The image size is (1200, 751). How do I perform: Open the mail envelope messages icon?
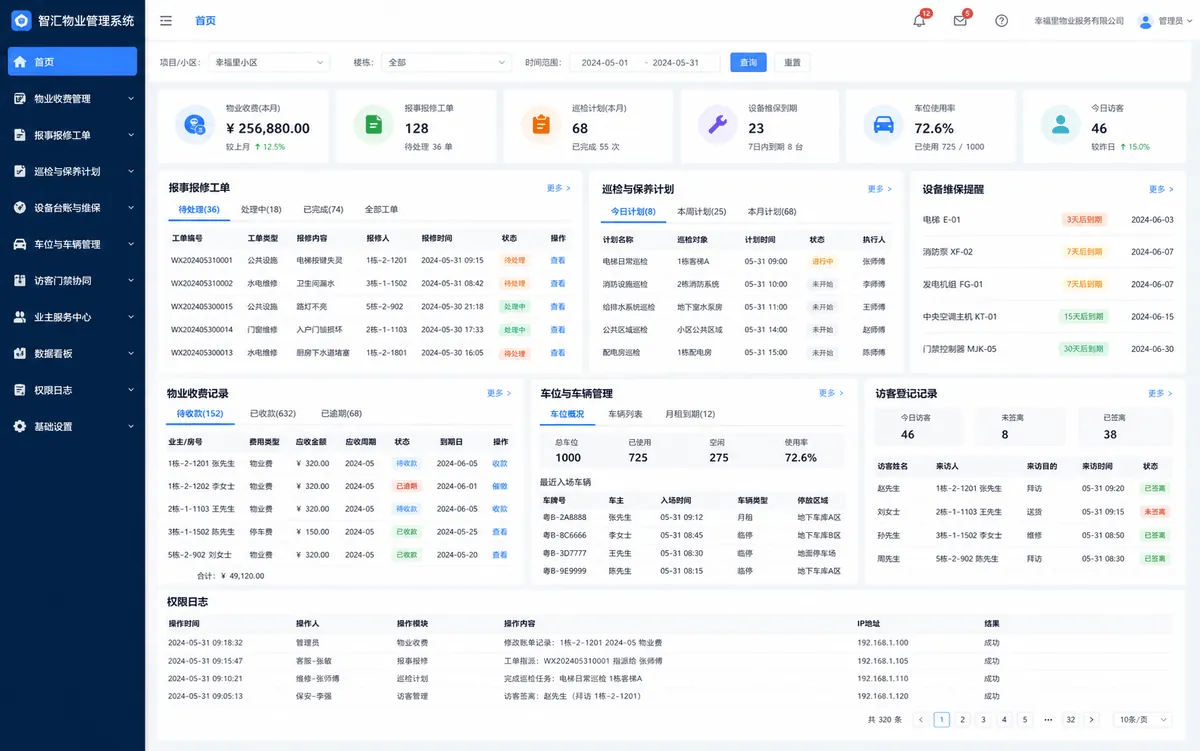tap(960, 21)
